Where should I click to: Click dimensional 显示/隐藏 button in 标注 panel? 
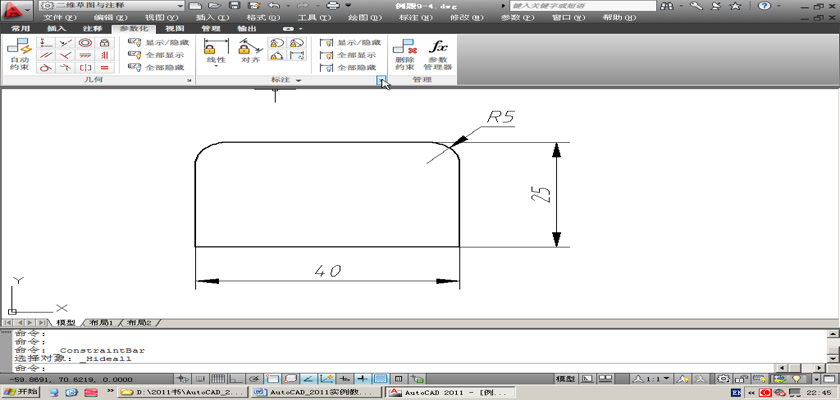coord(350,42)
